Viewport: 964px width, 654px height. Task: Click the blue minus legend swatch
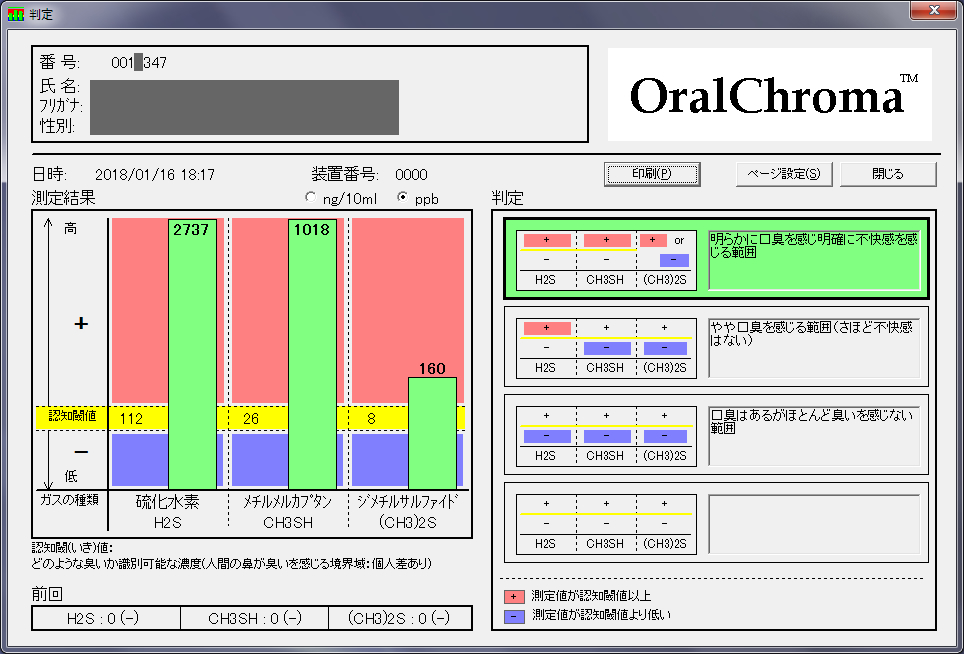tap(516, 615)
